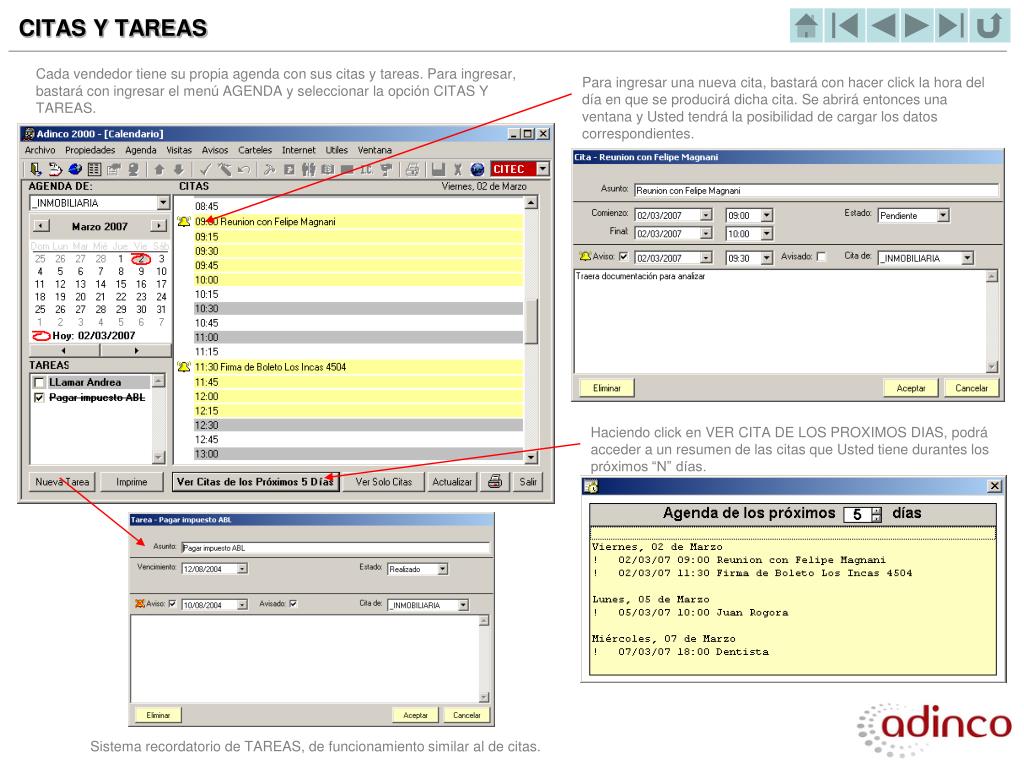Go to home slide icon
The image size is (1024, 768).
pyautogui.click(x=806, y=26)
